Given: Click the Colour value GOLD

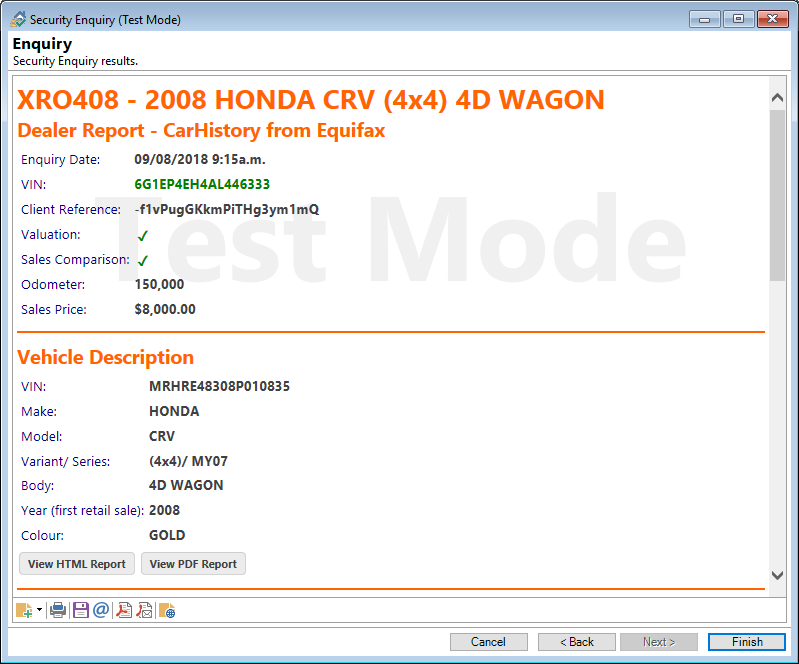Looking at the screenshot, I should pos(167,535).
